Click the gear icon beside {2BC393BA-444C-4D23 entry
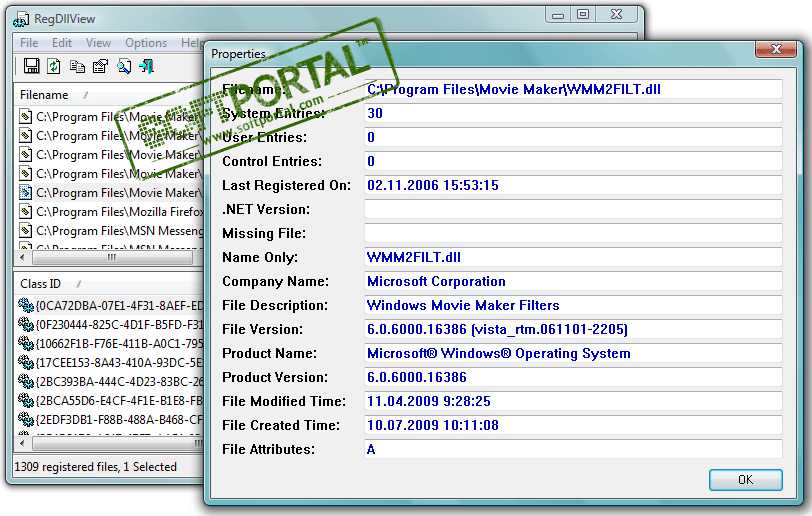The image size is (812, 516). [26, 381]
